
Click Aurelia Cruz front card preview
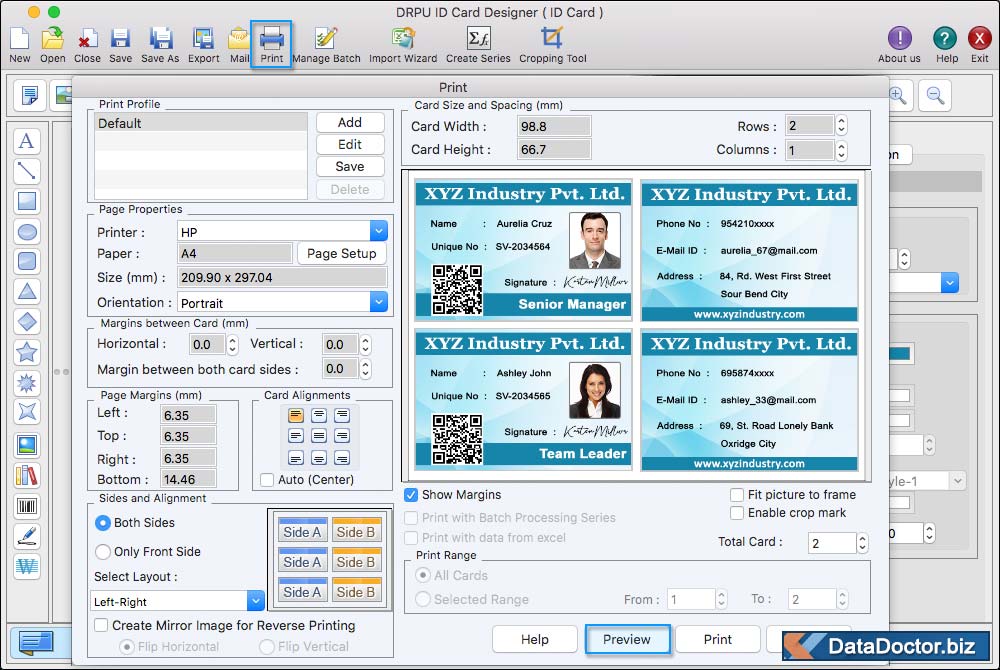click(x=523, y=250)
